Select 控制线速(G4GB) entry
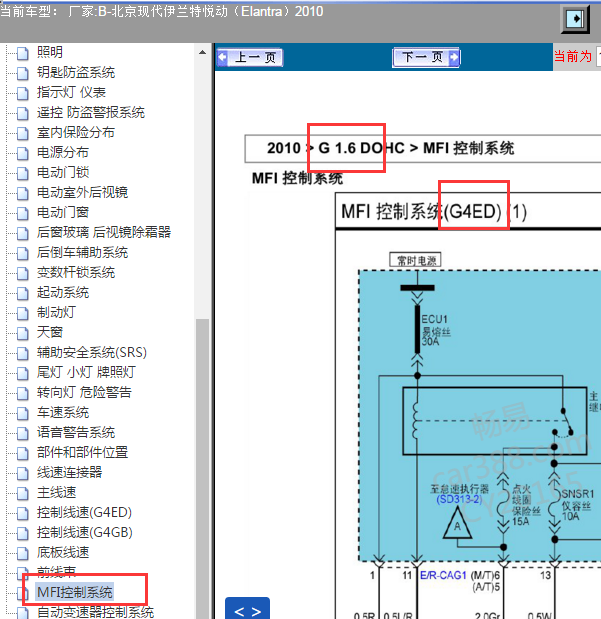601x619 pixels. point(85,533)
